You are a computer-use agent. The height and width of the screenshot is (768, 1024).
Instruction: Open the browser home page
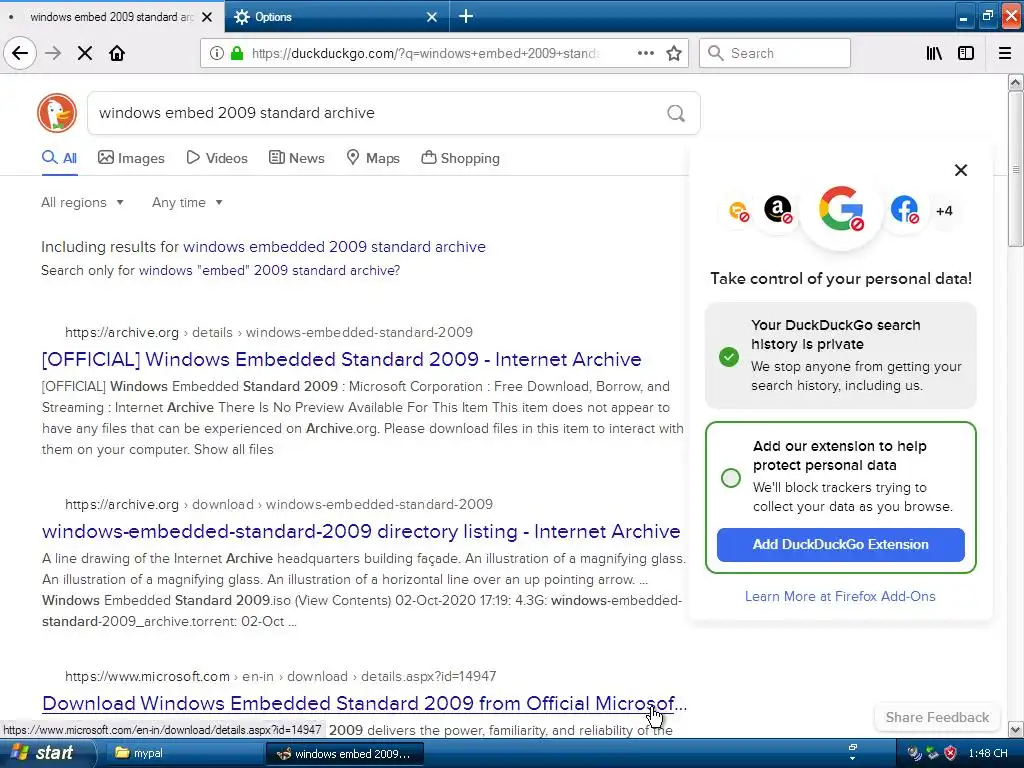tap(117, 53)
